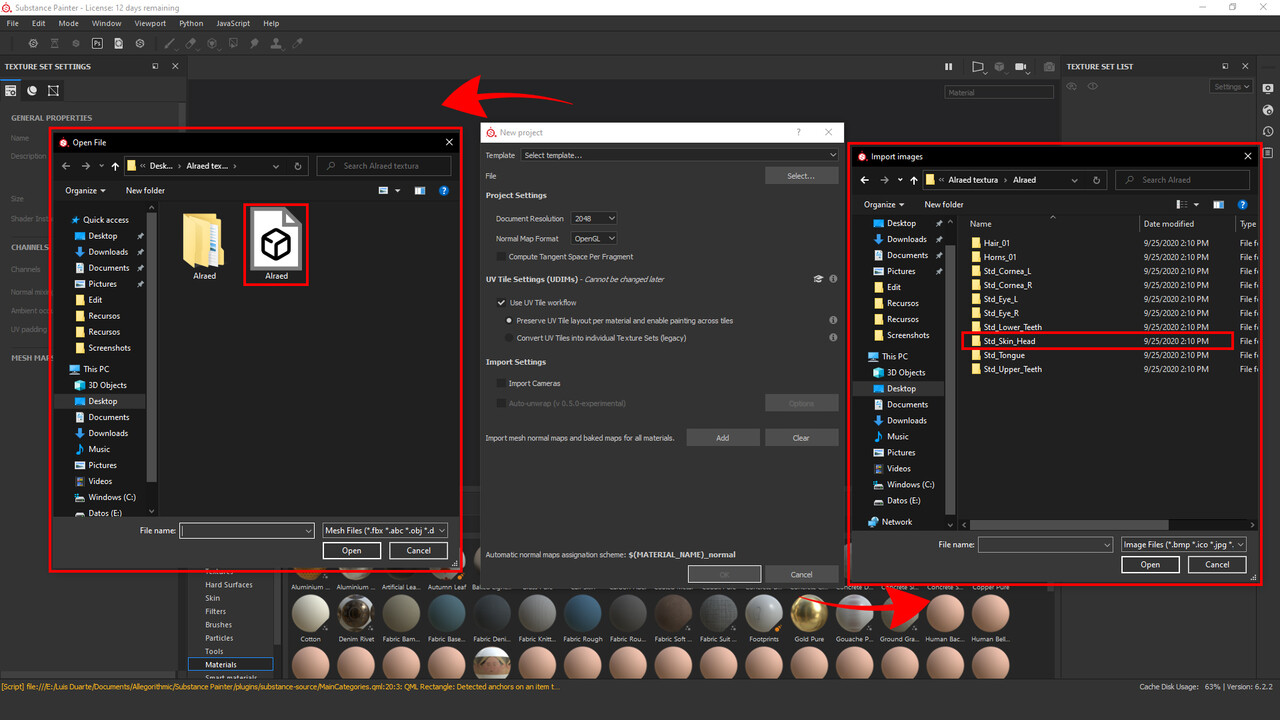
Task: Open the Mode menu
Action: click(68, 23)
